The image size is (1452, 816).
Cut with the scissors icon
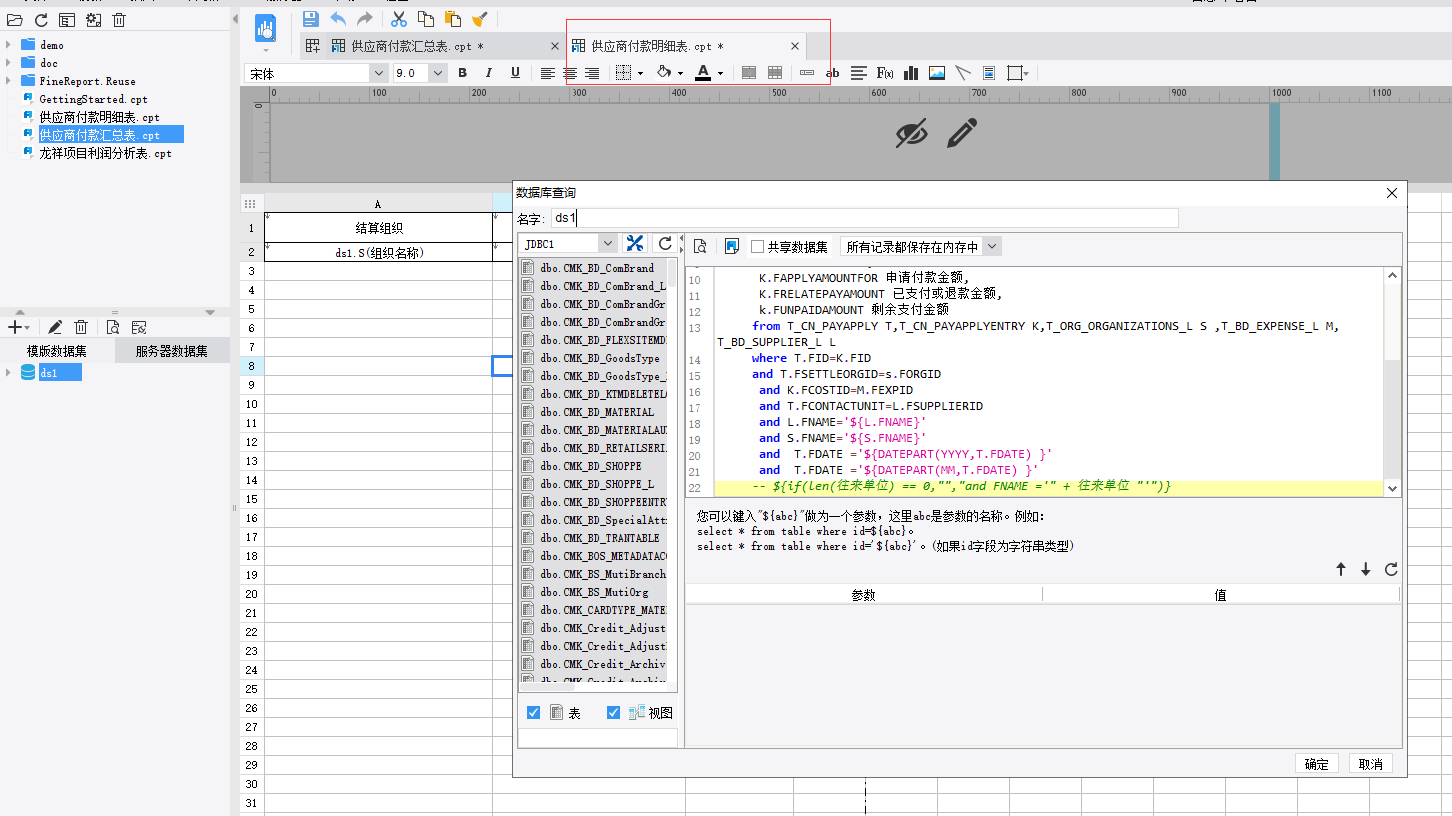click(x=399, y=19)
